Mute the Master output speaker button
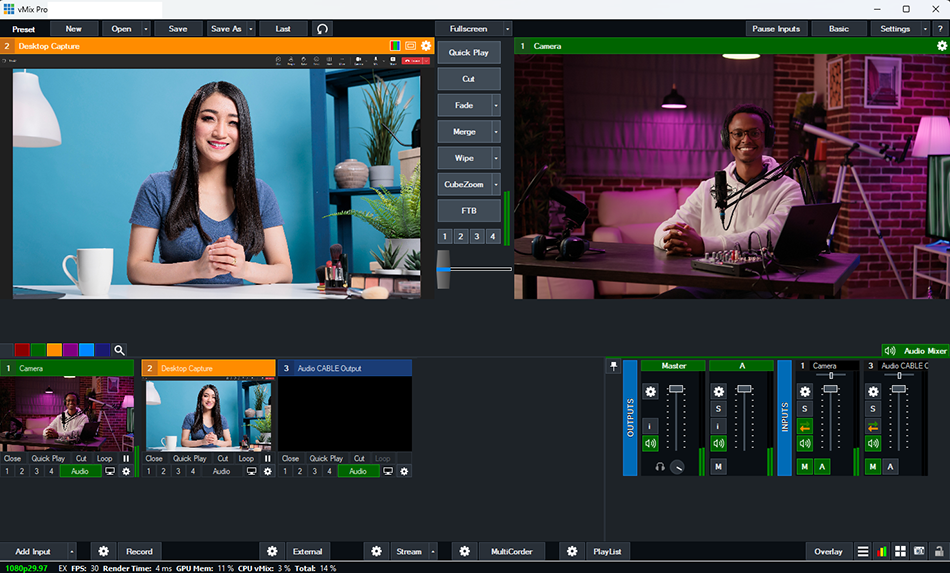The height and width of the screenshot is (573, 950). [x=650, y=443]
